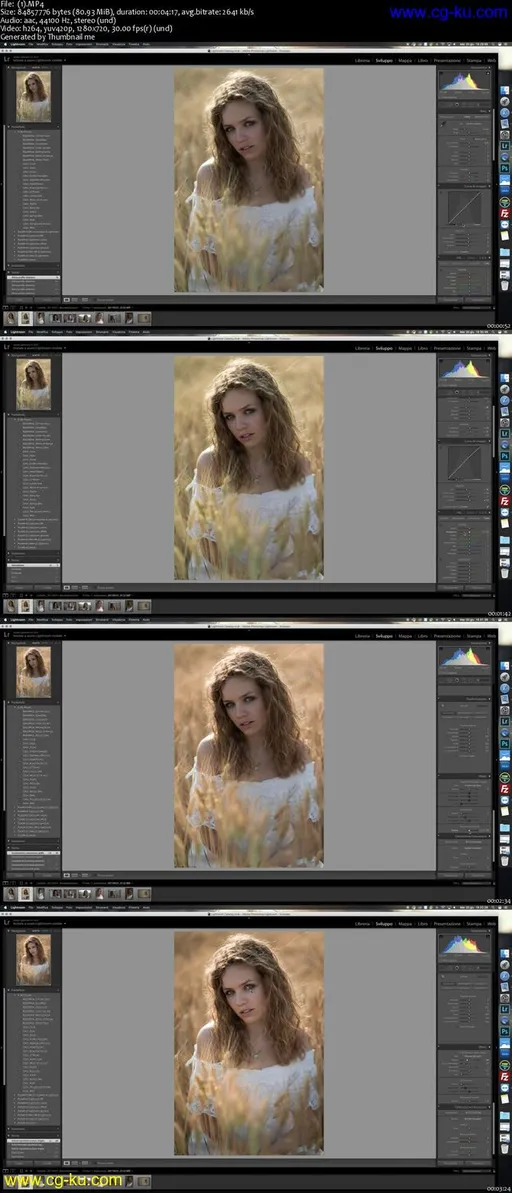
Task: Switch to Mappa module in the 00:00:52 frame
Action: 405,59
